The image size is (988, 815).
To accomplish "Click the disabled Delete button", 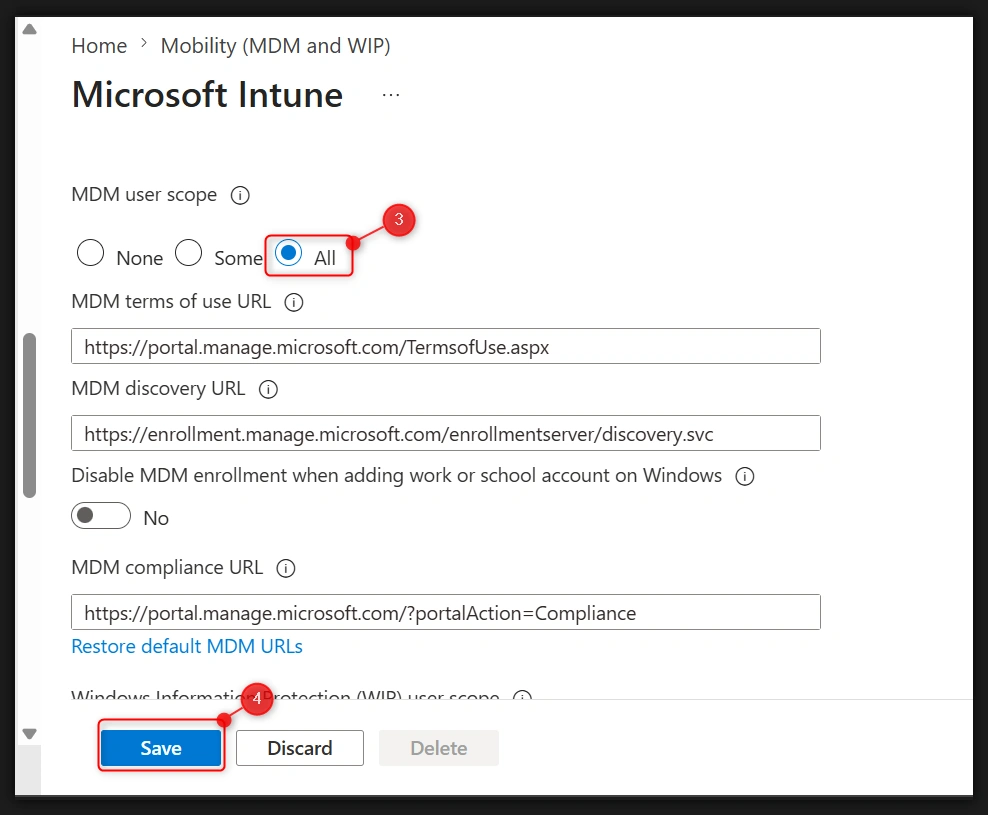I will coord(439,748).
